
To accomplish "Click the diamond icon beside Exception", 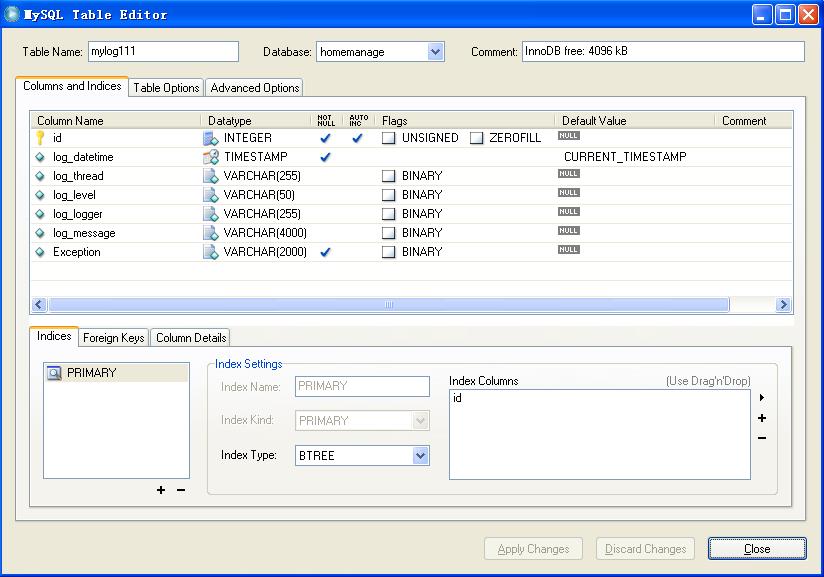I will [40, 252].
